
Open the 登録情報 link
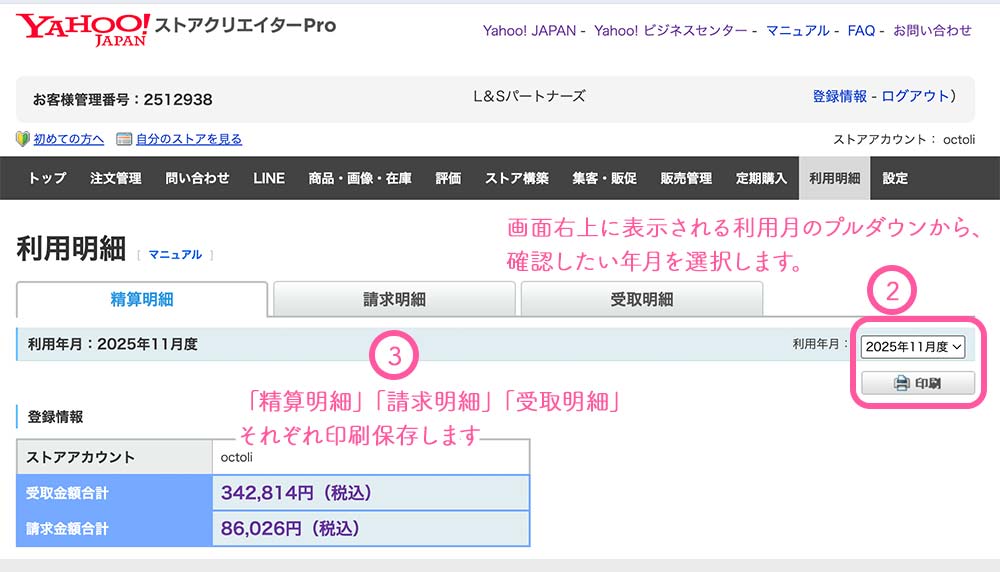[x=839, y=96]
